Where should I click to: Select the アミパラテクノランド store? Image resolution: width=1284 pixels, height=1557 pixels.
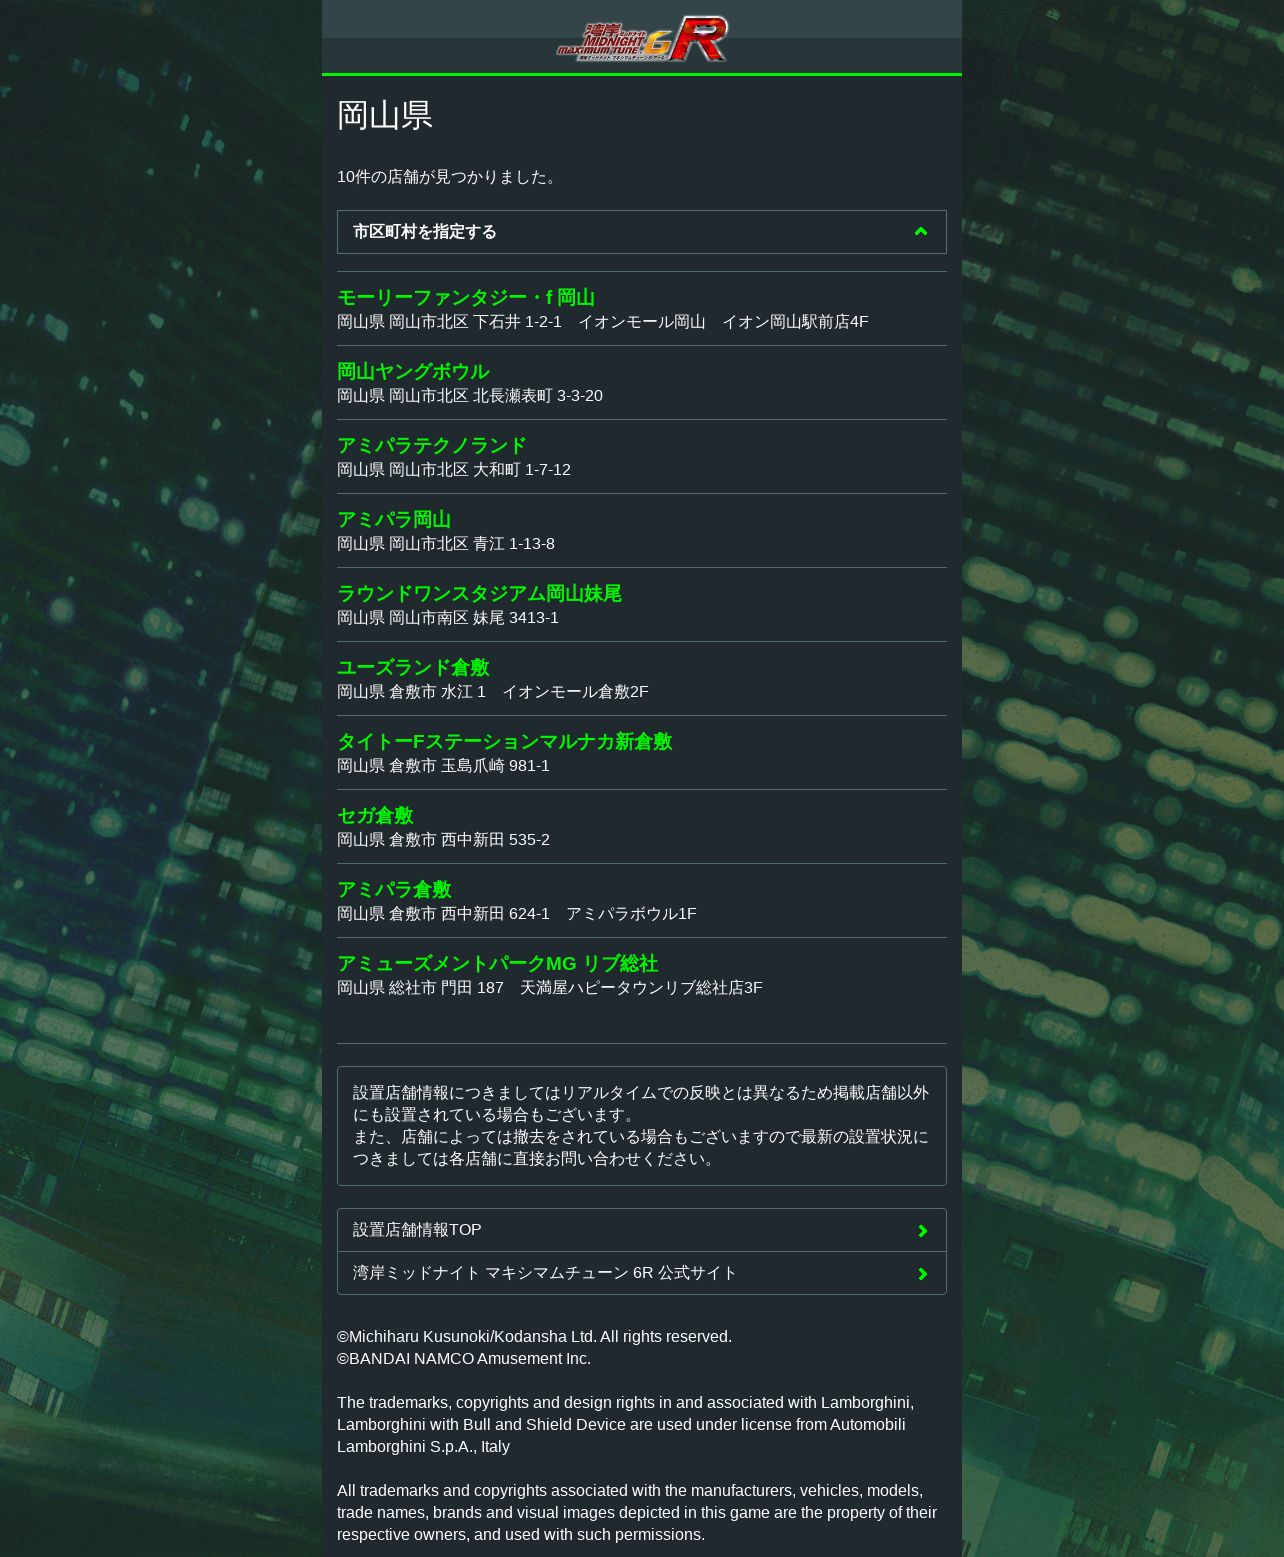point(432,445)
